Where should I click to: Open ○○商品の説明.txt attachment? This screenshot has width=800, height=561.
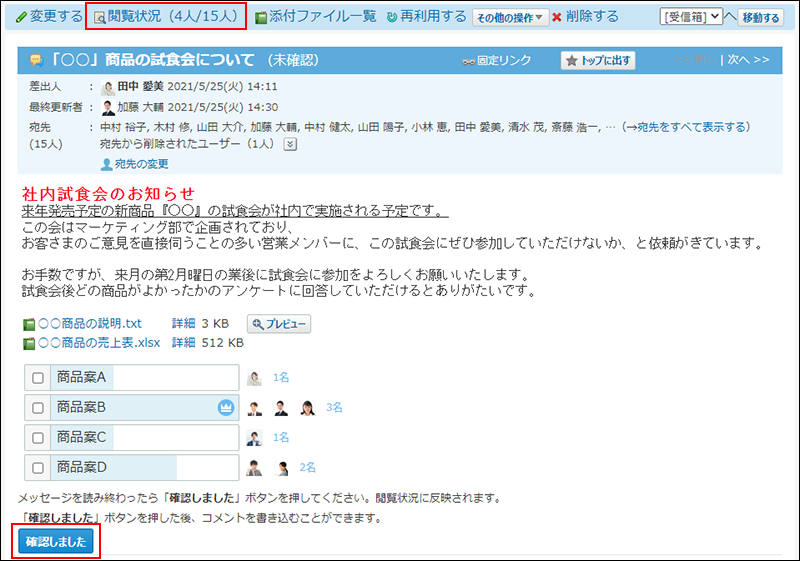coord(90,323)
